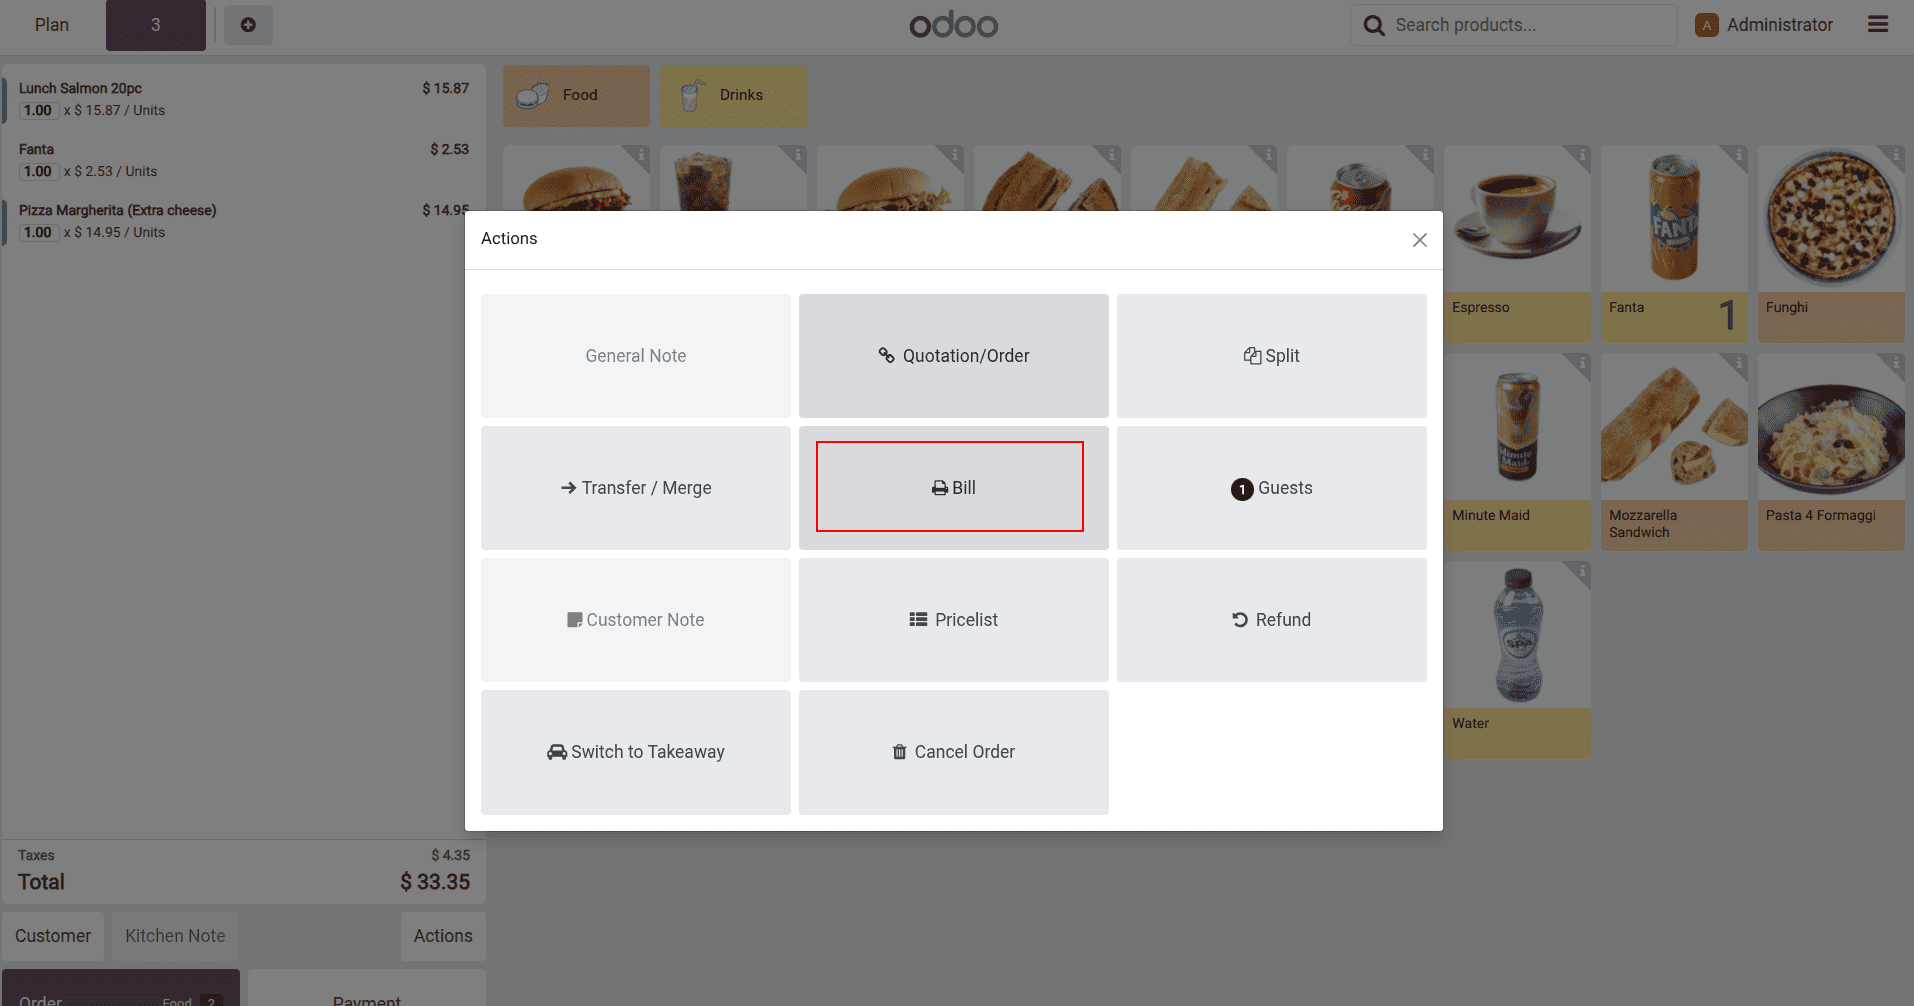
Task: Switch the order to Takeaway
Action: pyautogui.click(x=635, y=752)
